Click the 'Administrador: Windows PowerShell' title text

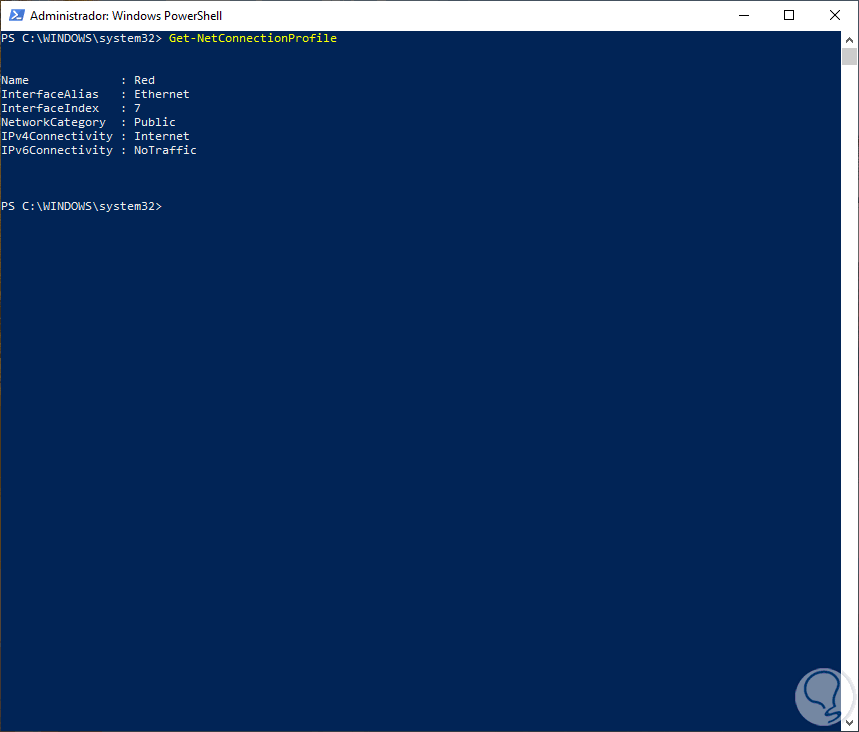click(x=126, y=15)
